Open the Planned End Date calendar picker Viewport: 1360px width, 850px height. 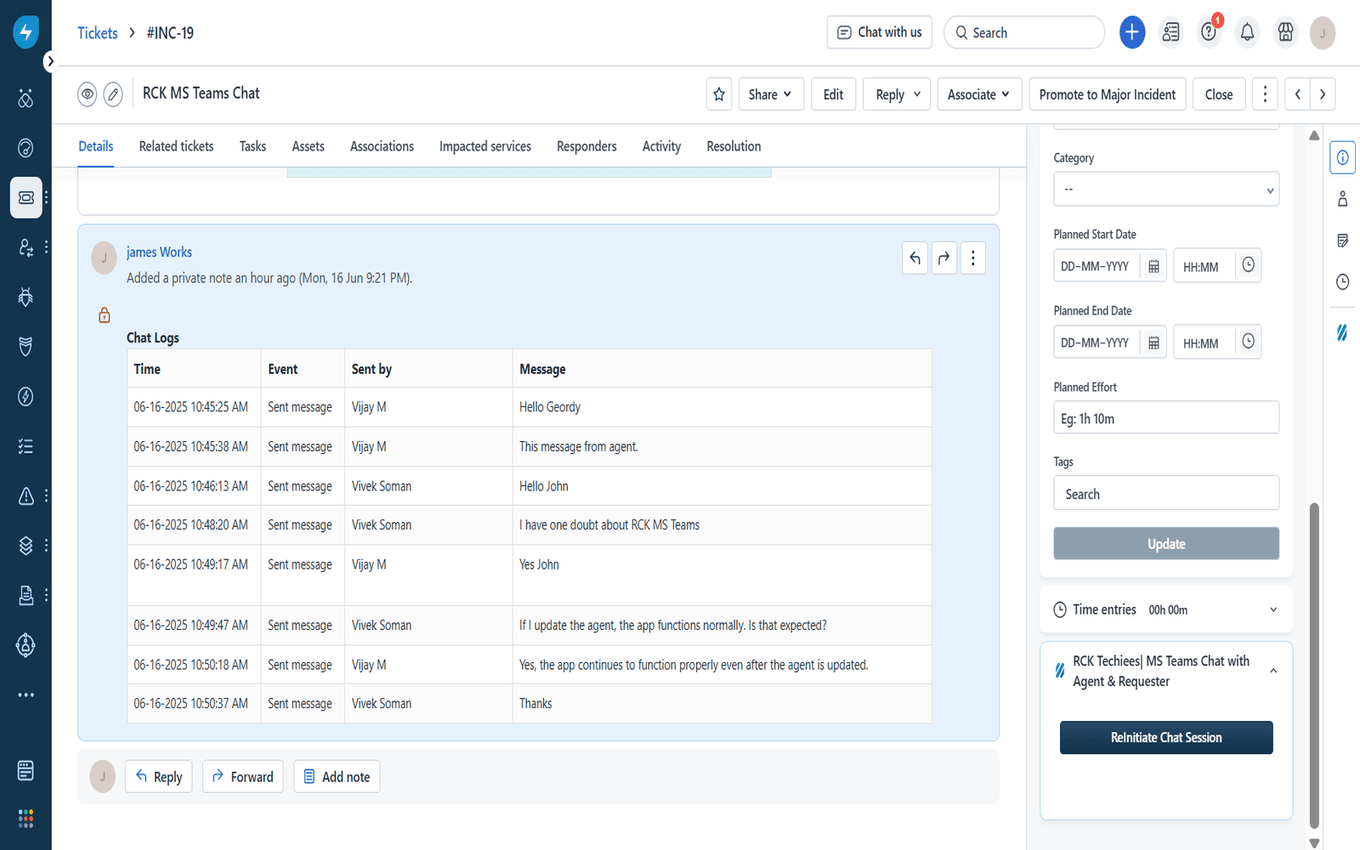click(x=1153, y=342)
